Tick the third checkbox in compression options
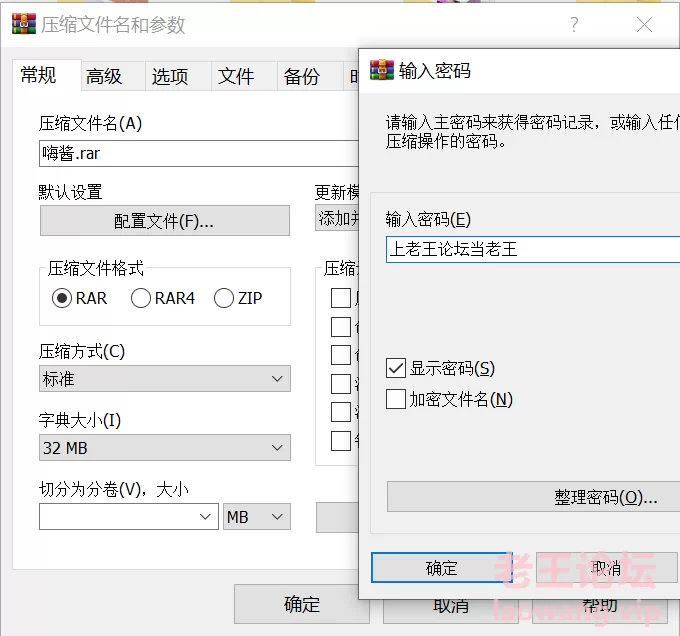 [x=341, y=355]
